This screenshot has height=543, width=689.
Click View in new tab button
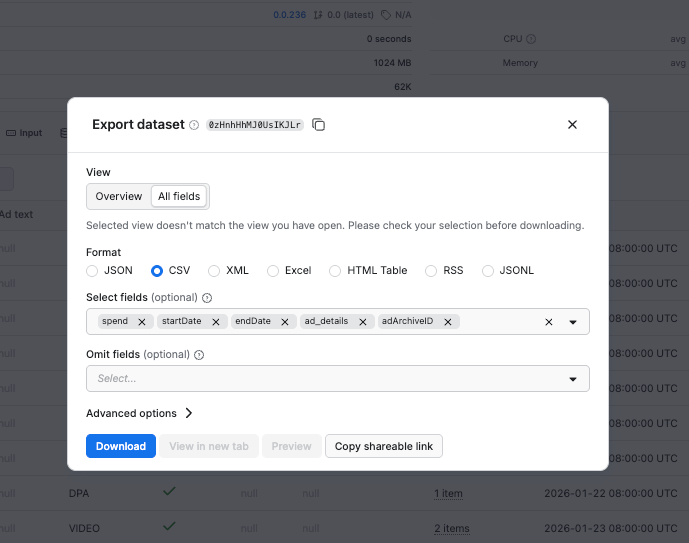coord(209,446)
